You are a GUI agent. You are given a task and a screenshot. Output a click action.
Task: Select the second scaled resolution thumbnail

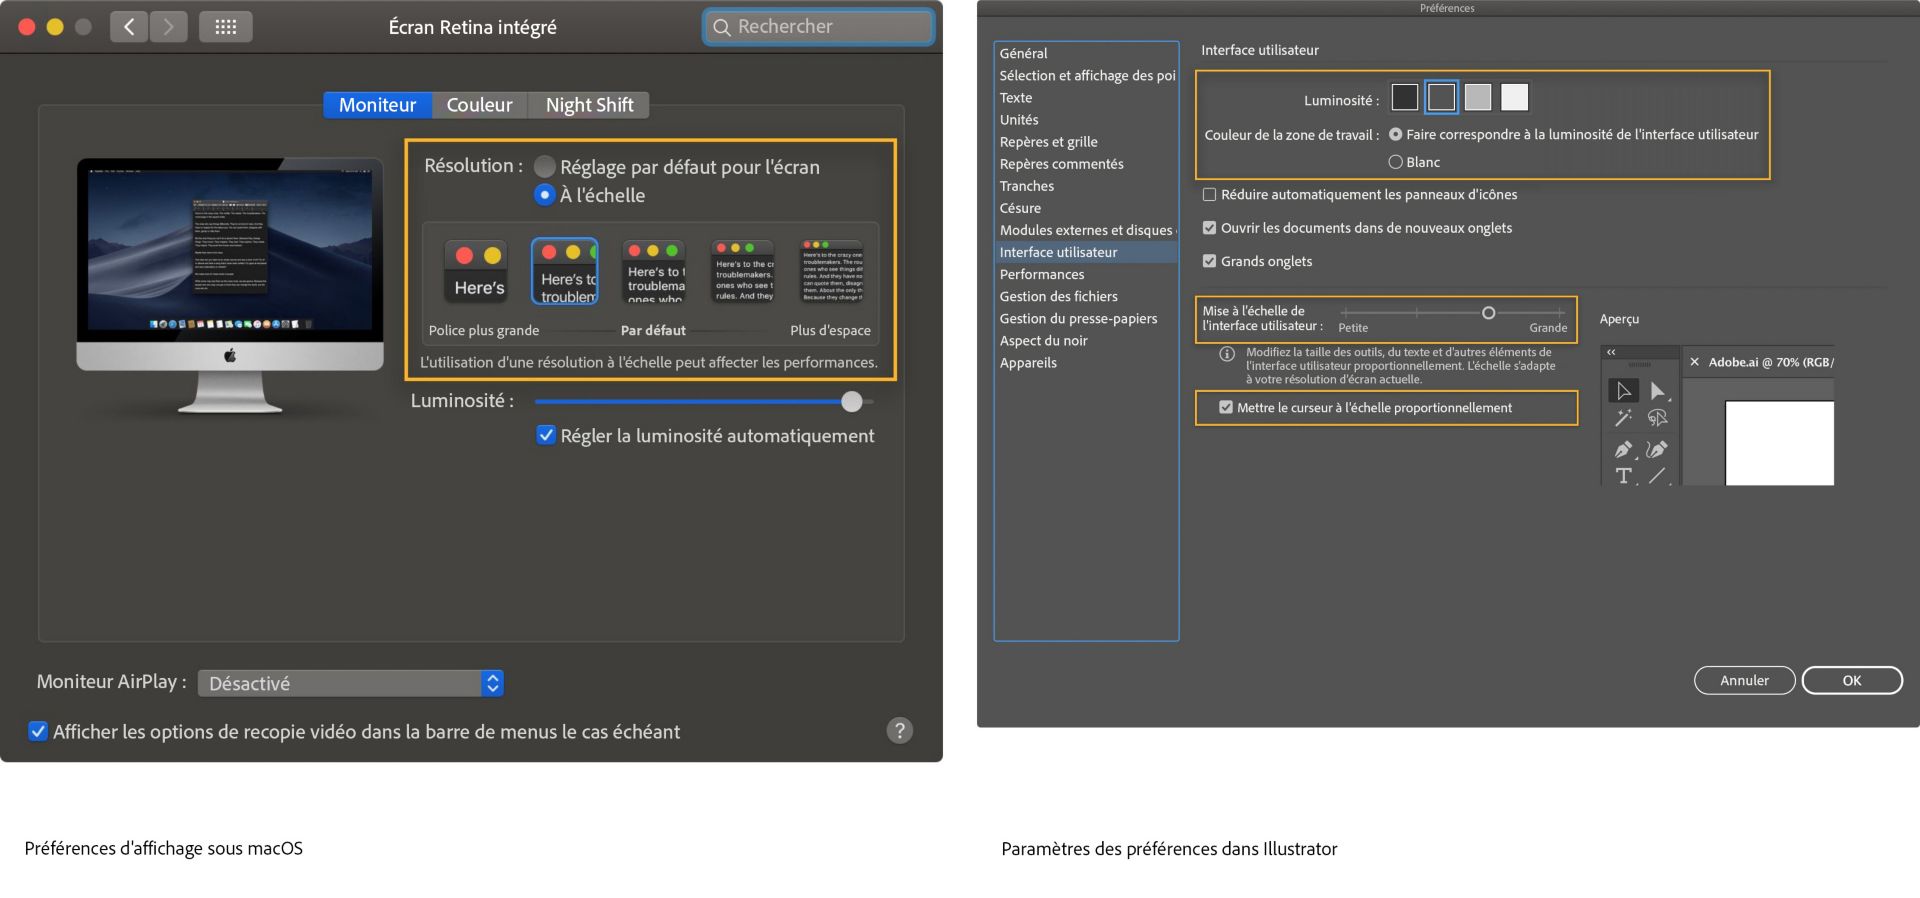click(x=565, y=272)
